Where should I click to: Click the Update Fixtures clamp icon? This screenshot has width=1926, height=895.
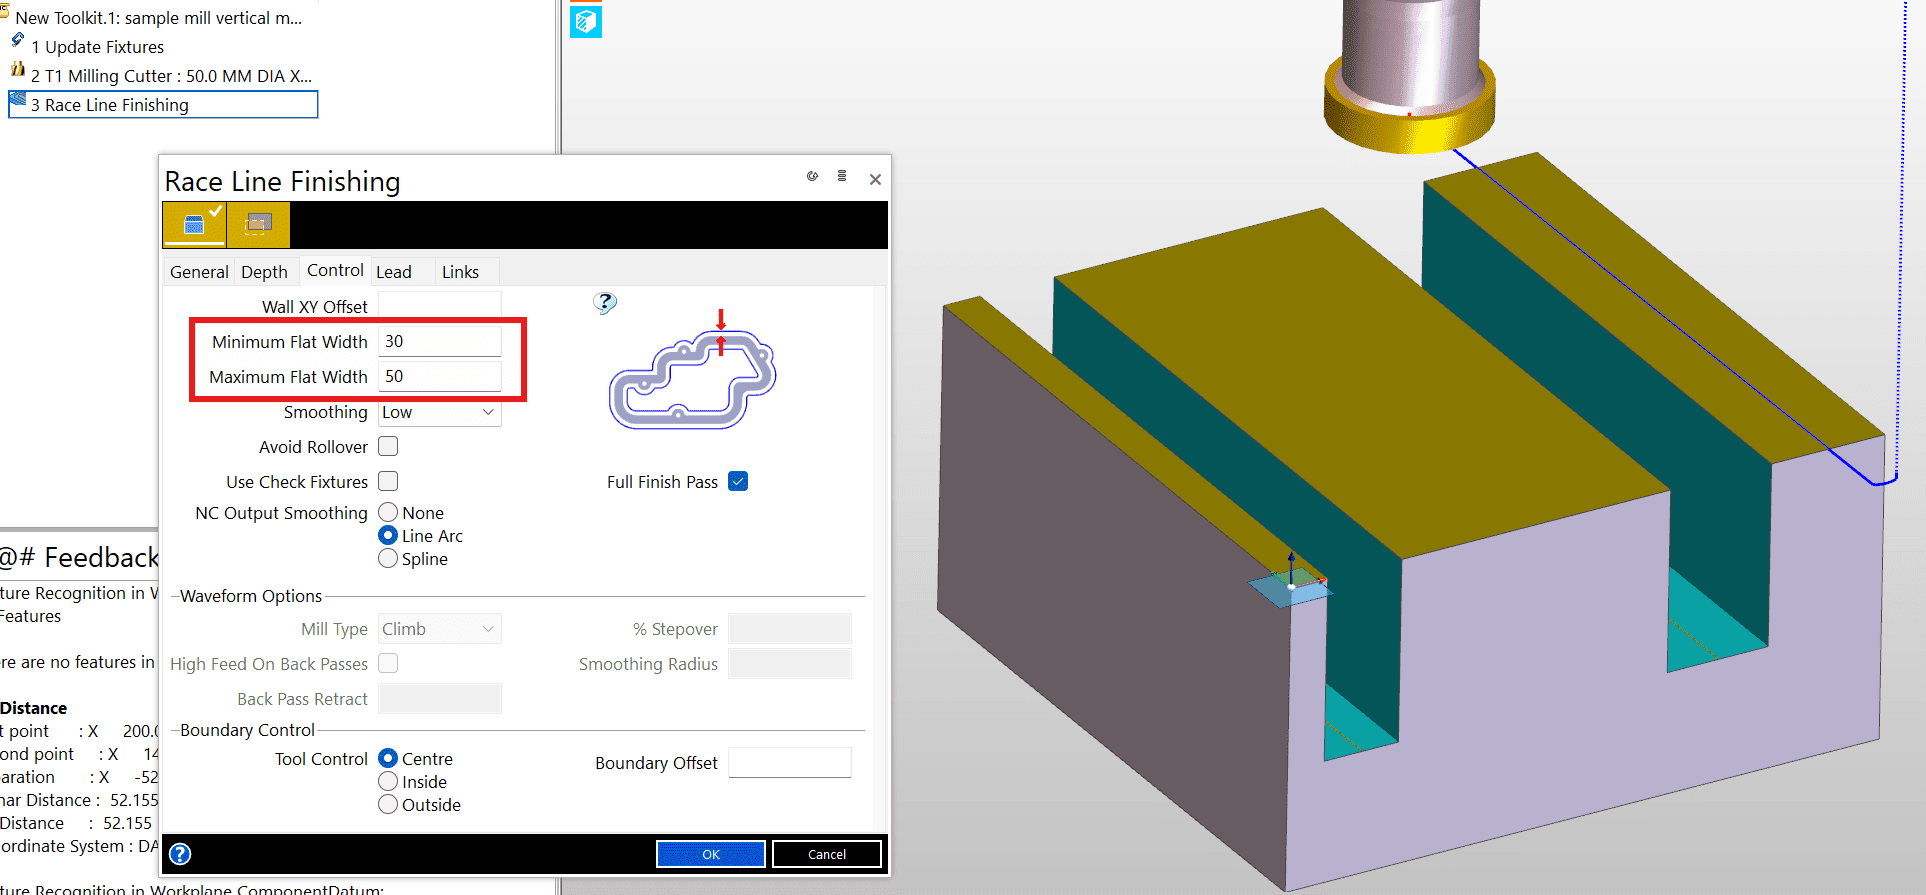tap(18, 40)
